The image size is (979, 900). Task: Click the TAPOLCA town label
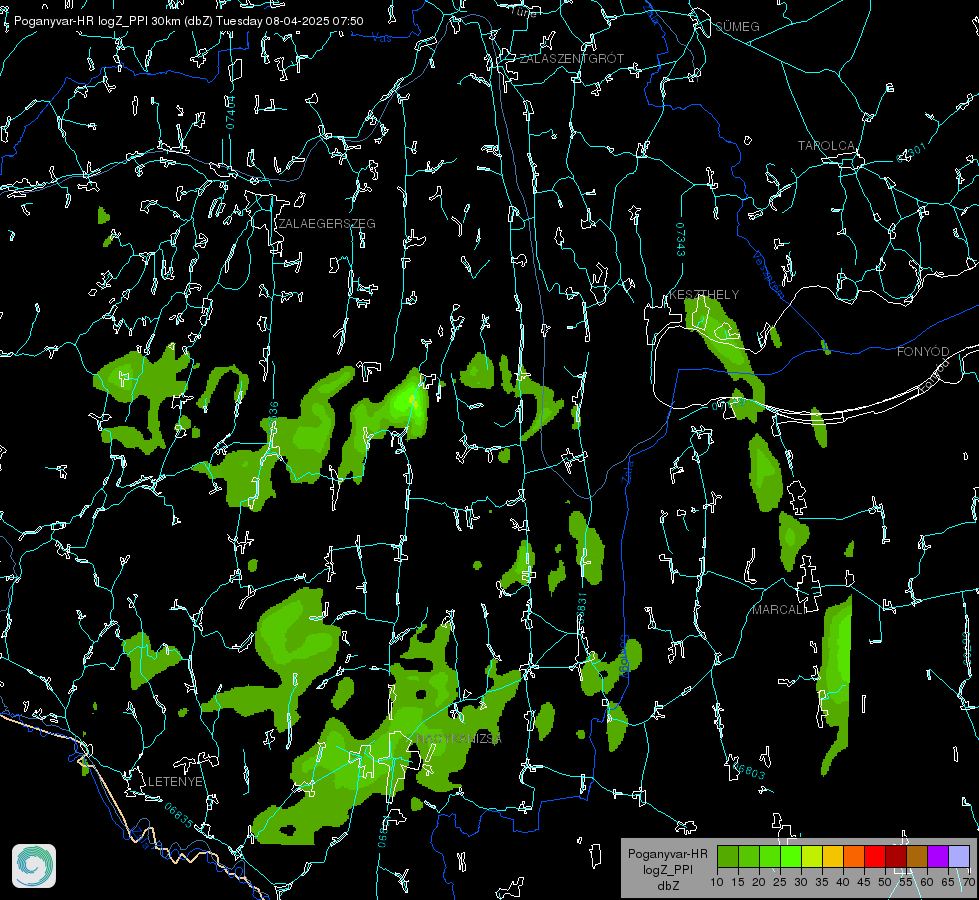click(826, 146)
